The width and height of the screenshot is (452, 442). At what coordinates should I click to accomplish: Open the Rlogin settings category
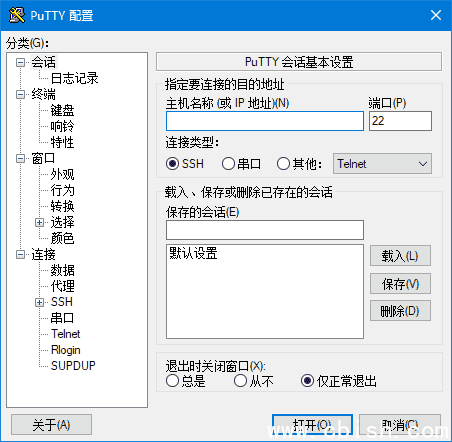click(x=66, y=350)
